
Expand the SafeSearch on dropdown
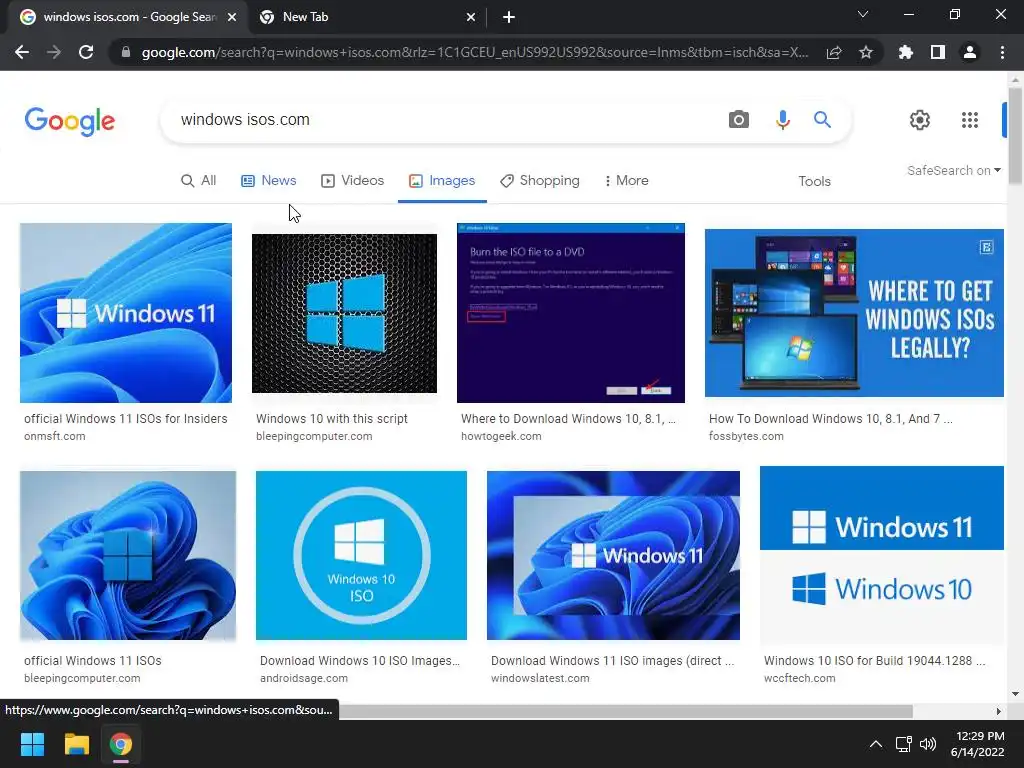click(x=953, y=170)
